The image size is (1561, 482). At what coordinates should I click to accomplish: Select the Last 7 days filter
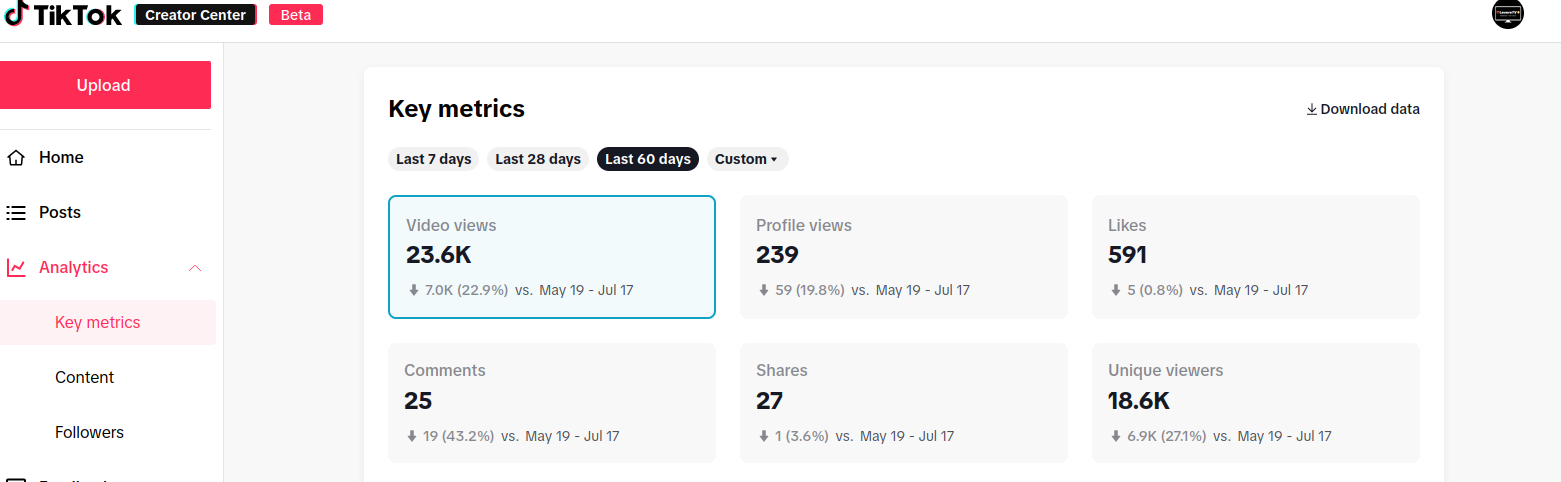[x=433, y=159]
